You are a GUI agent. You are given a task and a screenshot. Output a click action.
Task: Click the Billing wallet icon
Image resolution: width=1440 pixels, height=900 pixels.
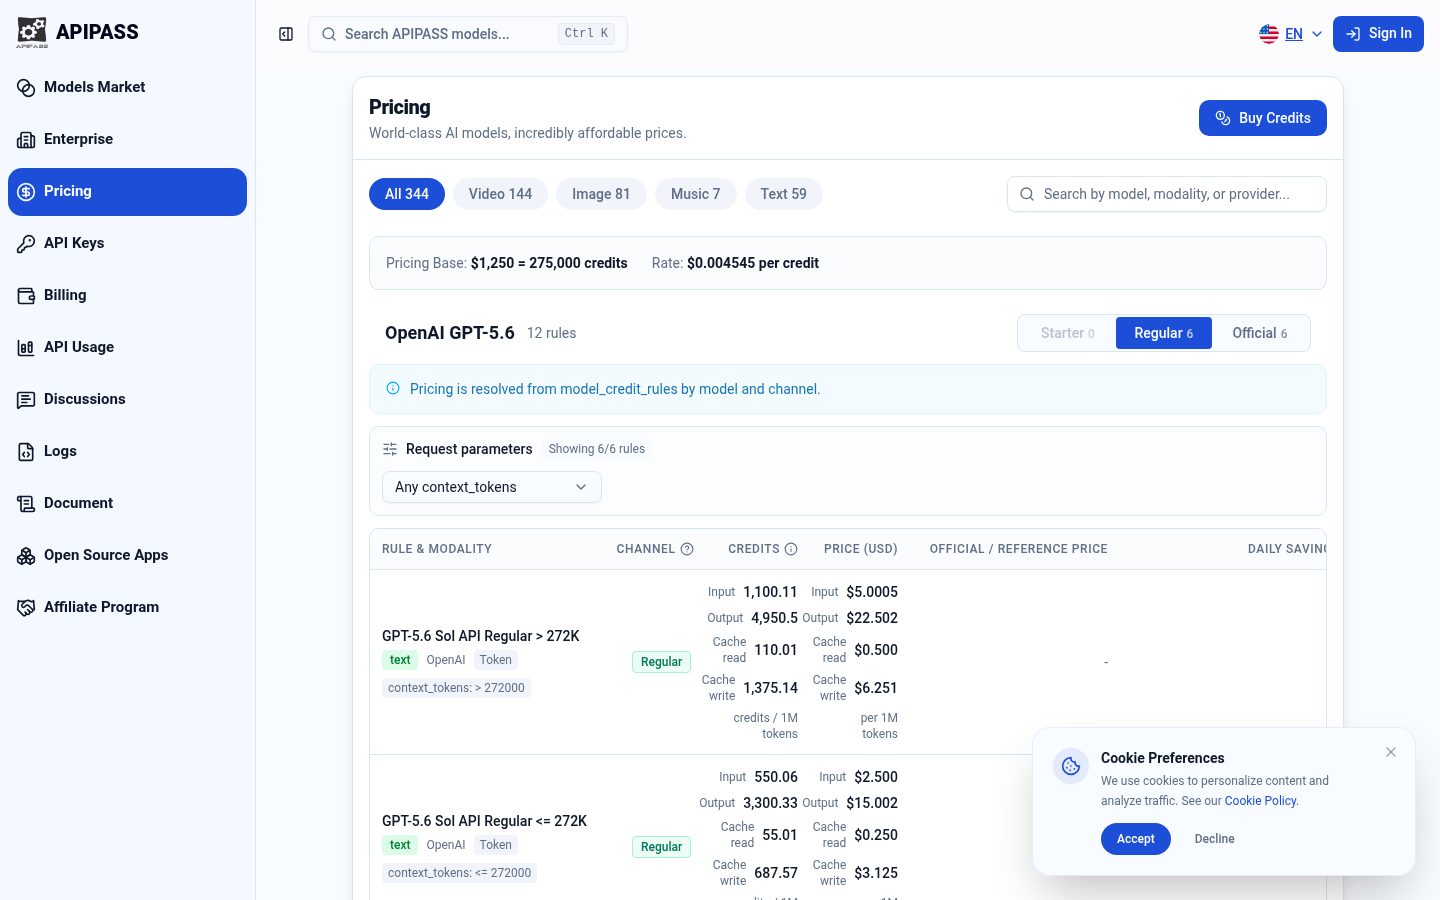tap(26, 296)
